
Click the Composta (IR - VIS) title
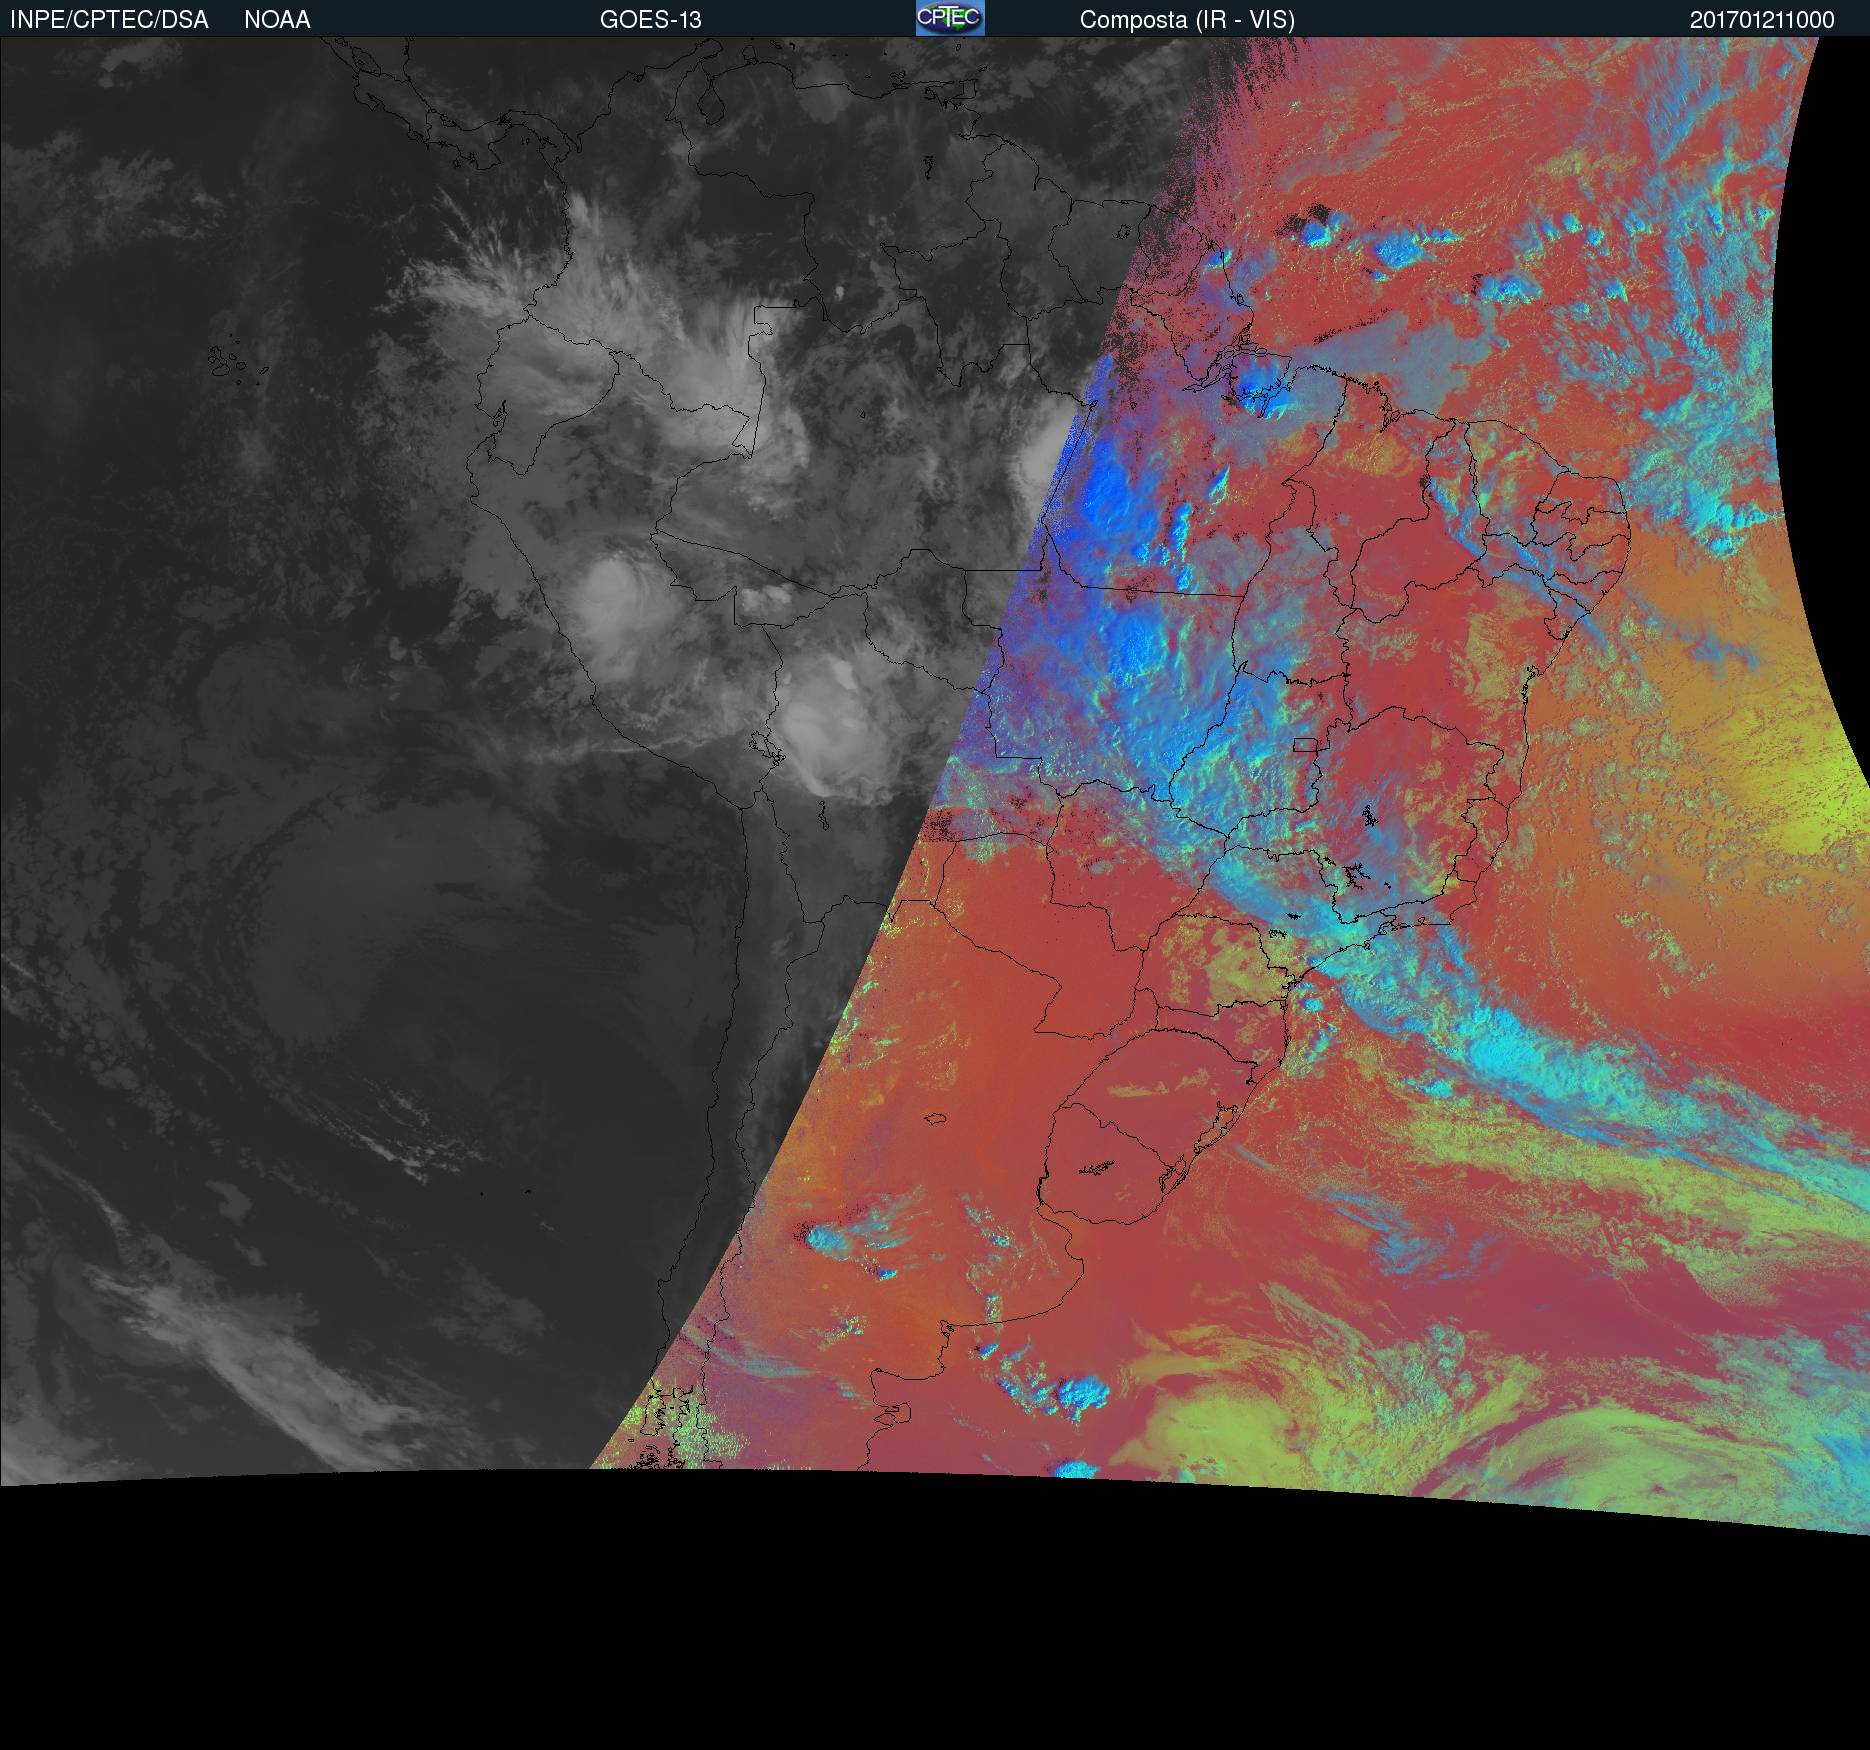tap(1187, 20)
